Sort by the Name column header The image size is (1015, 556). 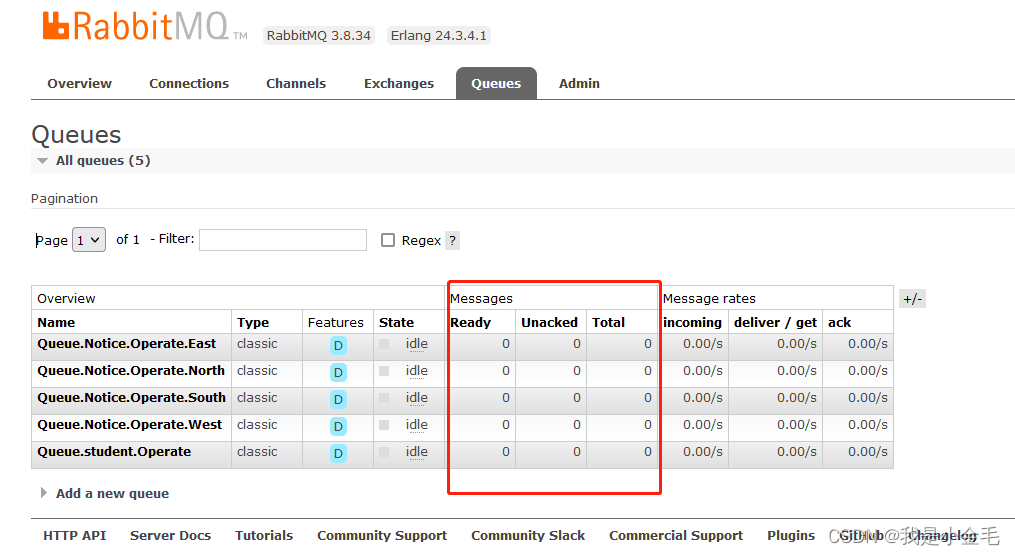(56, 322)
